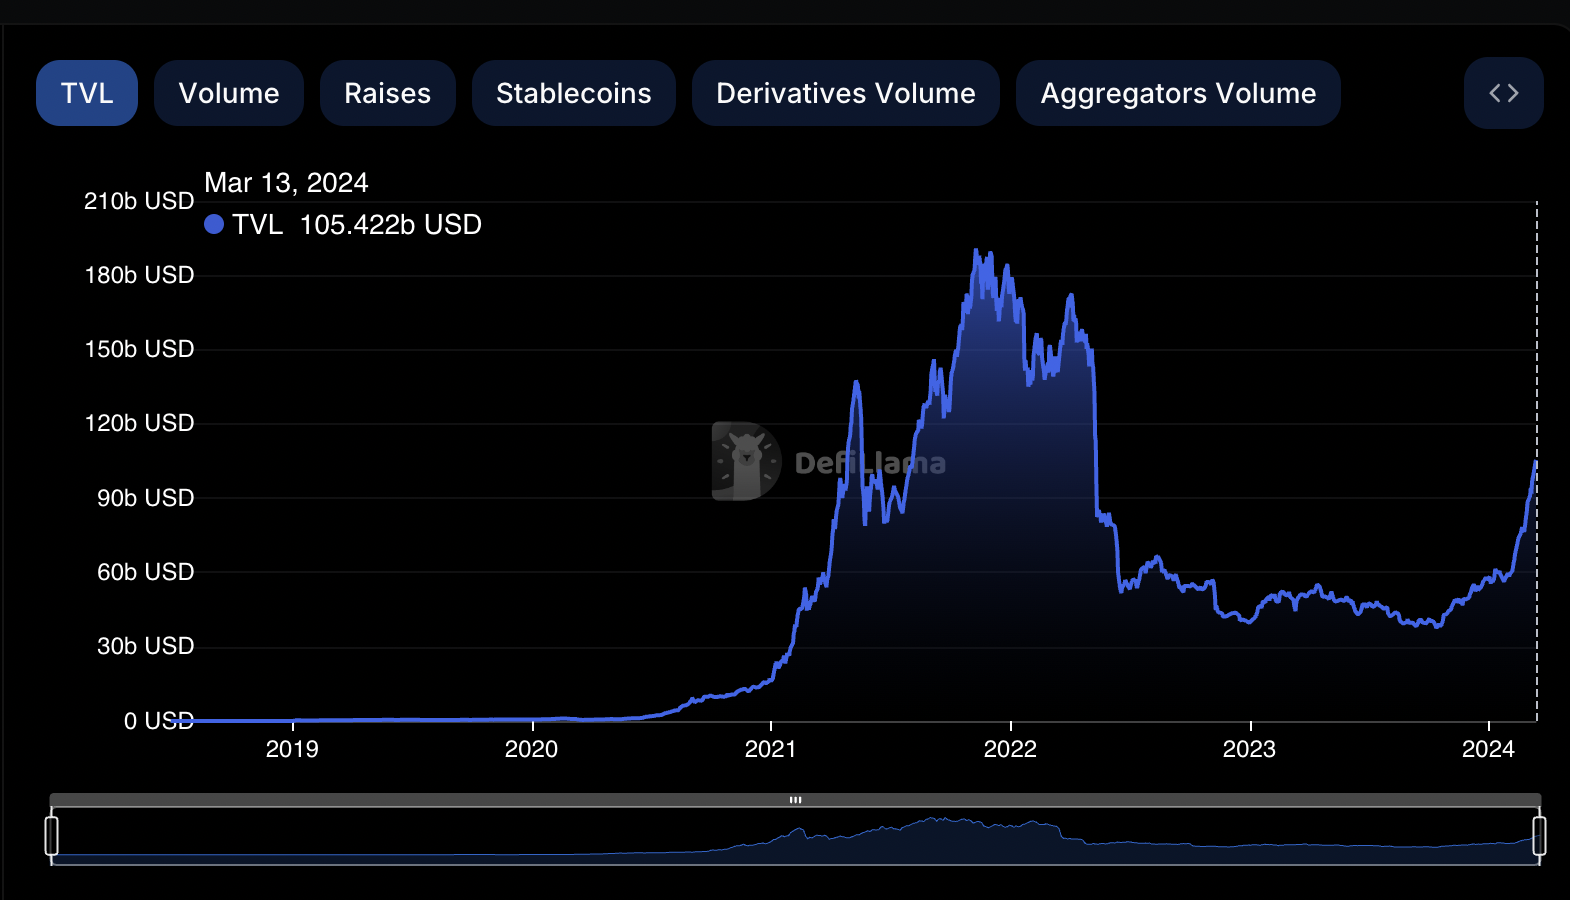Image resolution: width=1570 pixels, height=900 pixels.
Task: Click the 2020 x-axis label
Action: [531, 749]
